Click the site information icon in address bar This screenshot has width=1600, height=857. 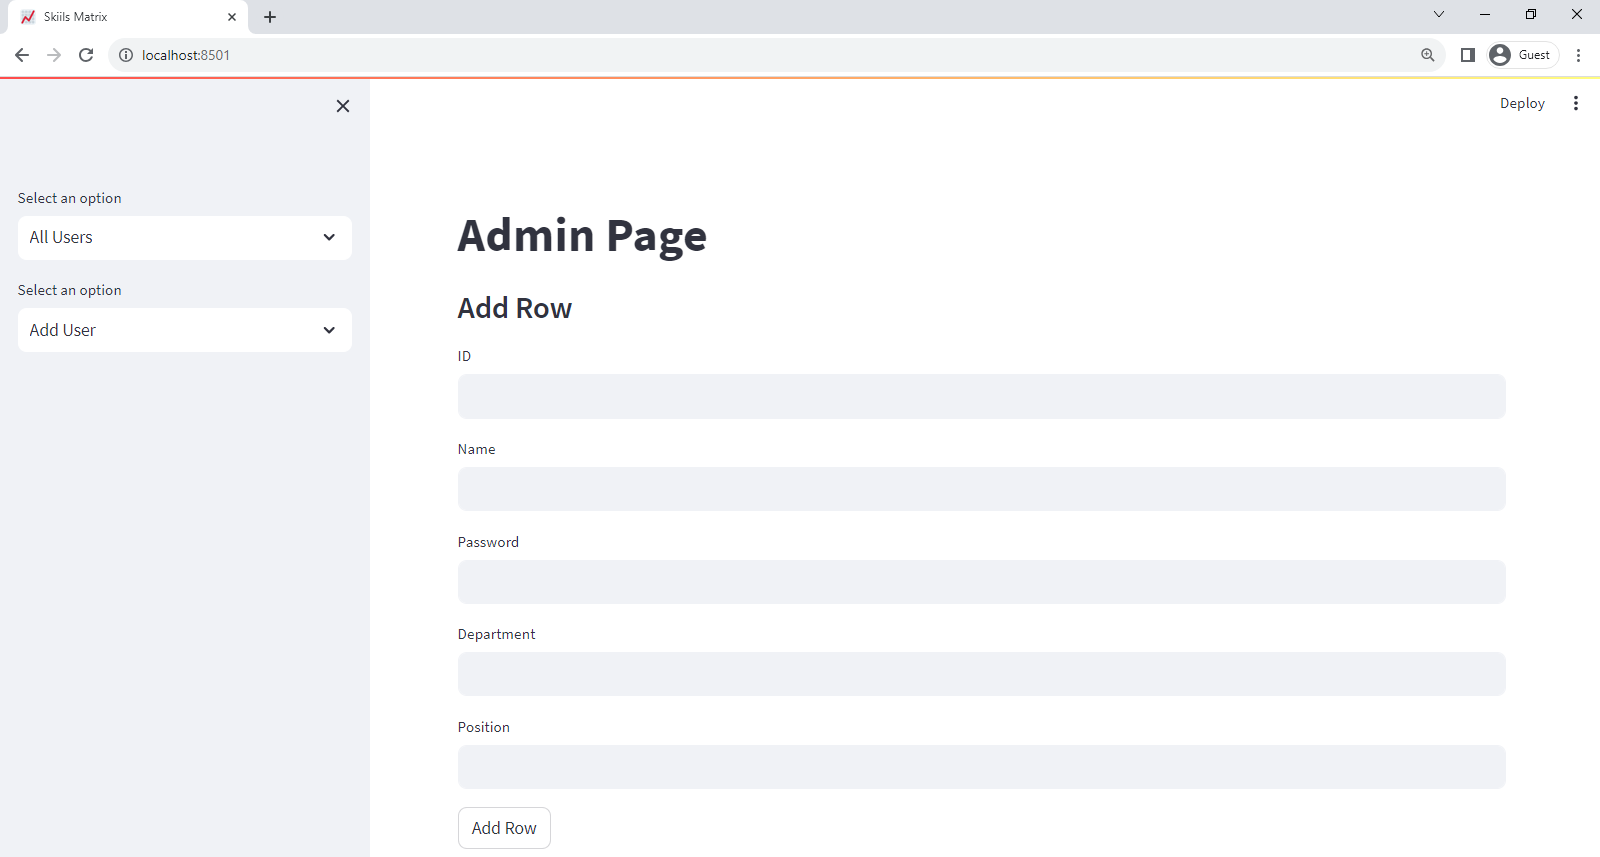(126, 55)
